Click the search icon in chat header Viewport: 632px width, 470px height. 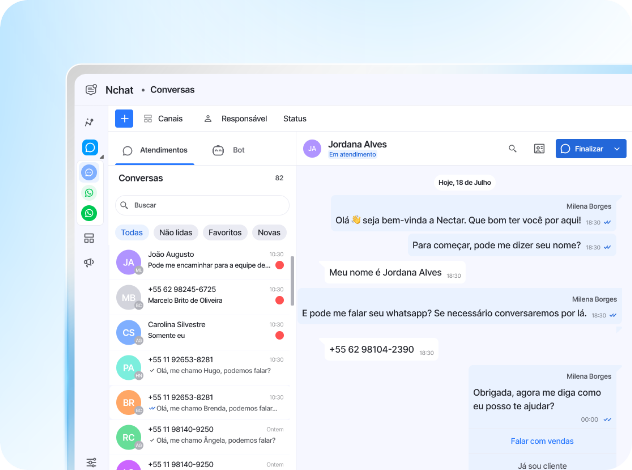[x=513, y=148]
